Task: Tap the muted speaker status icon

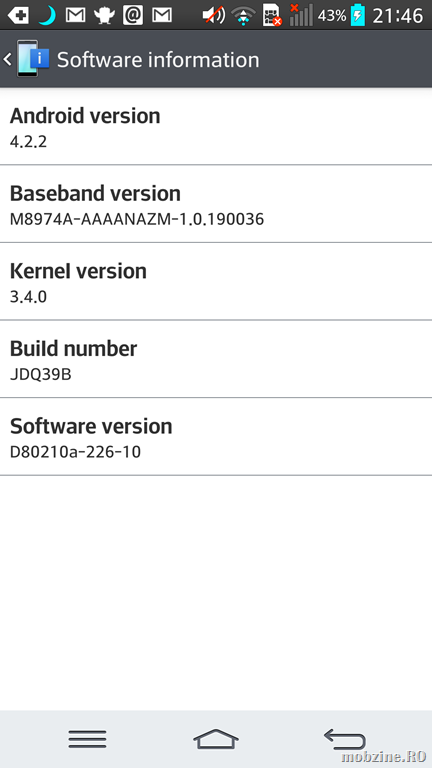Action: (214, 16)
